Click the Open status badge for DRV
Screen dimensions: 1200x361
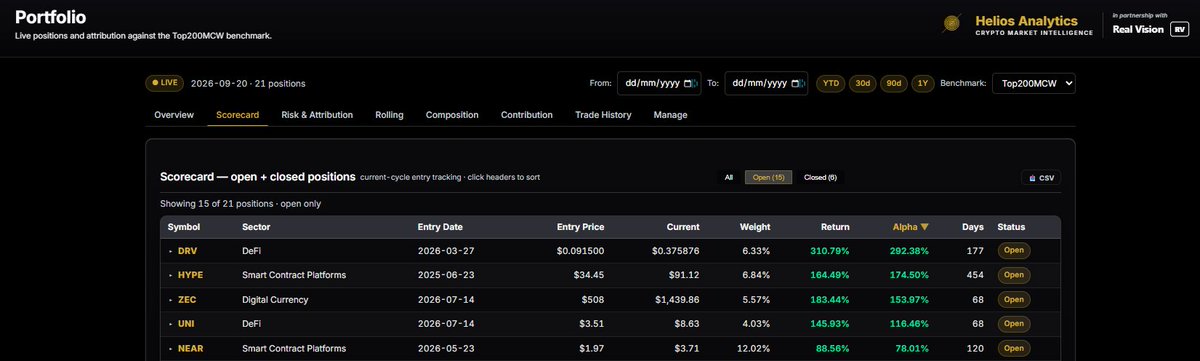(1014, 251)
